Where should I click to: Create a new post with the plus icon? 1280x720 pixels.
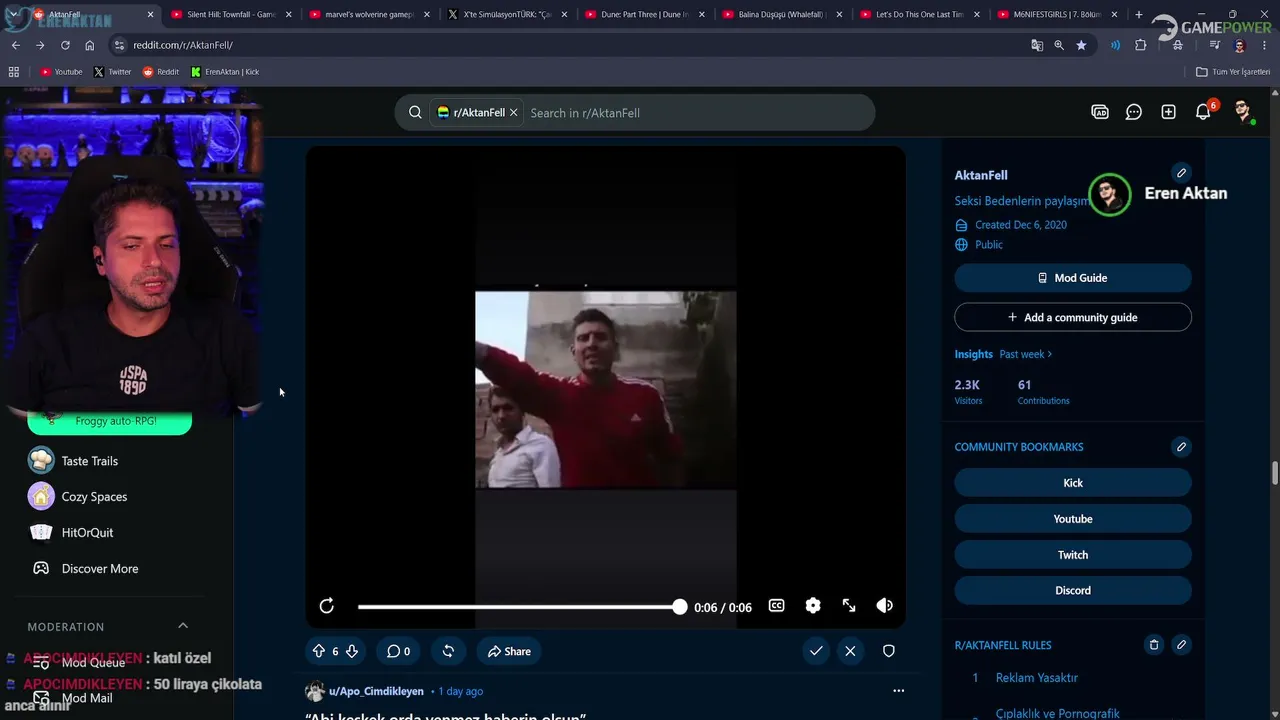click(x=1168, y=112)
